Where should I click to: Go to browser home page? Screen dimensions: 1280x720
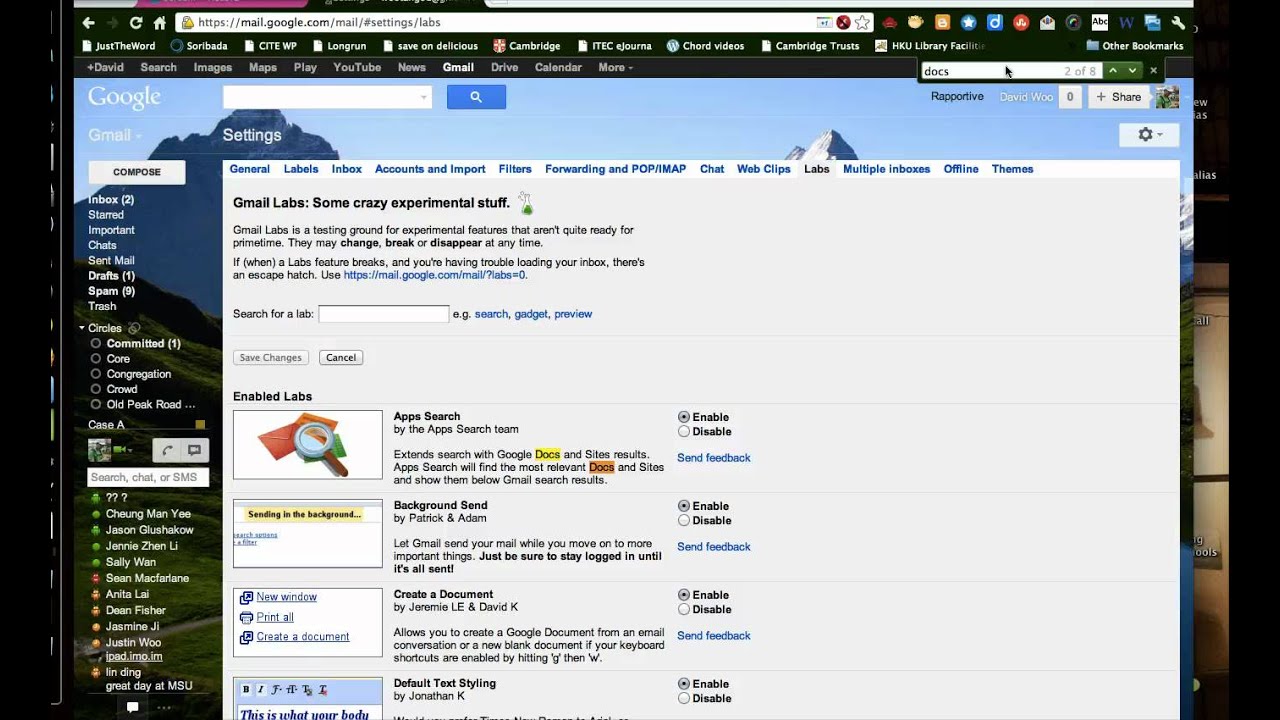coord(159,22)
